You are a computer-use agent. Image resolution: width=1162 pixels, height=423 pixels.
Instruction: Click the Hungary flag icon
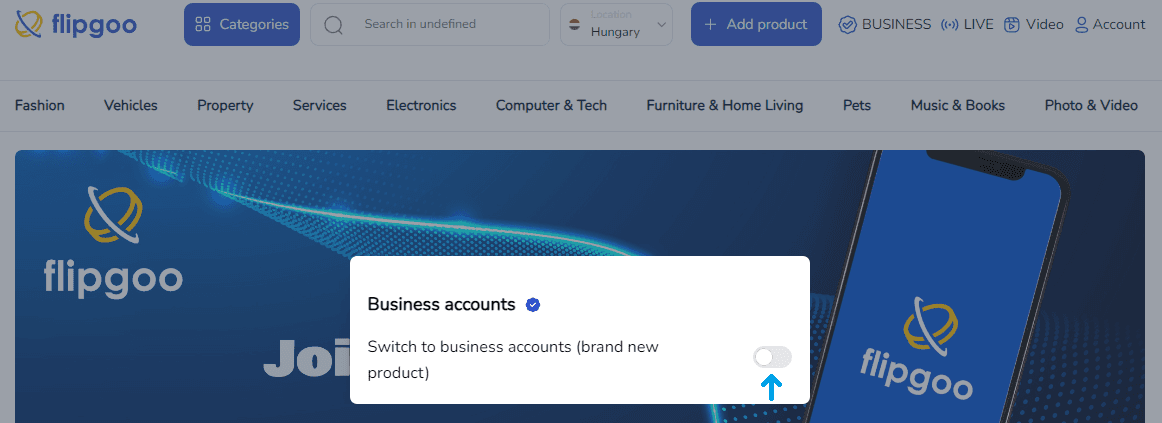(575, 24)
